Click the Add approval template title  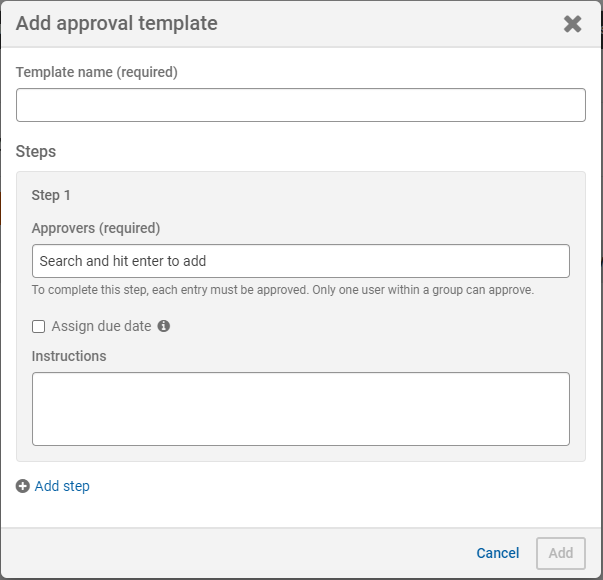click(116, 23)
